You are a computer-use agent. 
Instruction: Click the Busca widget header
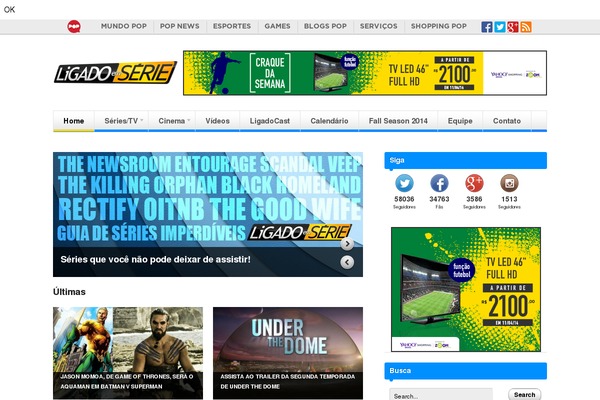point(466,371)
